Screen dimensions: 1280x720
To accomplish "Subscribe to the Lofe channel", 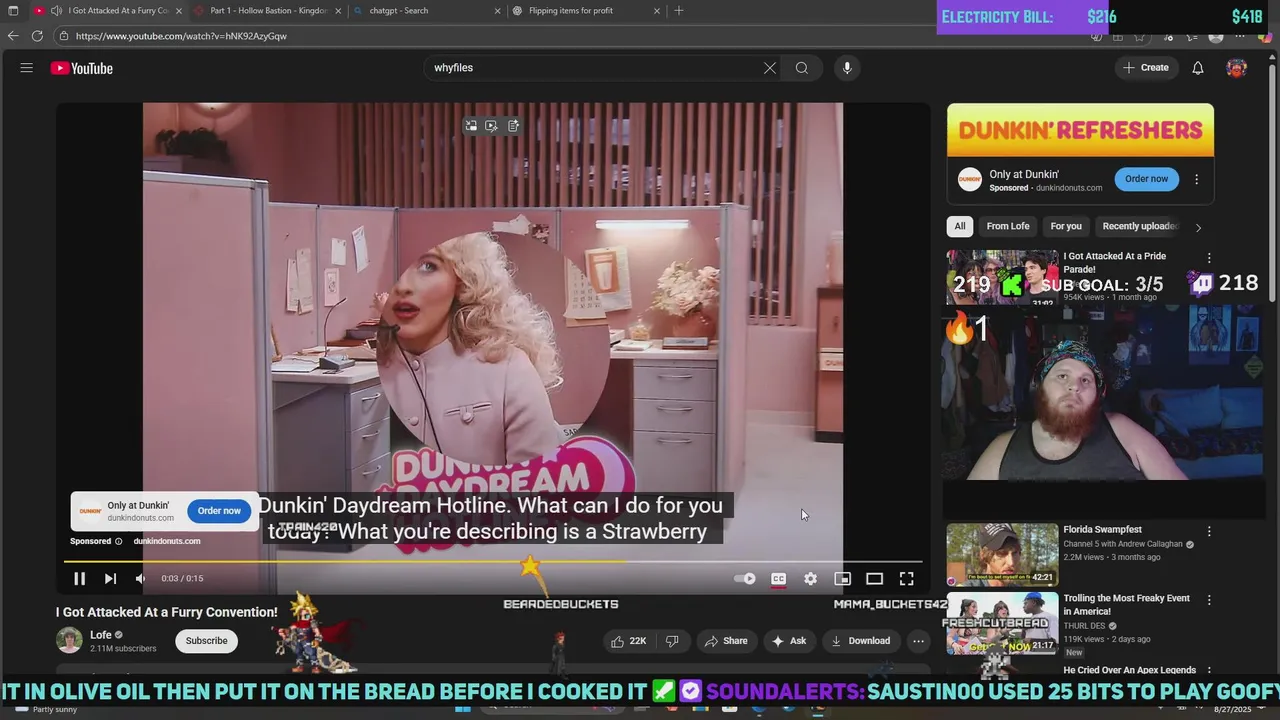I will click(206, 641).
